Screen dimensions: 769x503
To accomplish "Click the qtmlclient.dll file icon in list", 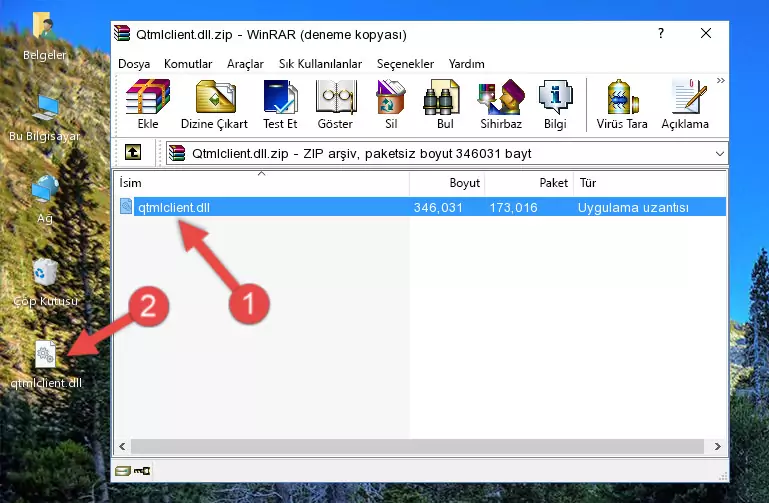I will 126,206.
